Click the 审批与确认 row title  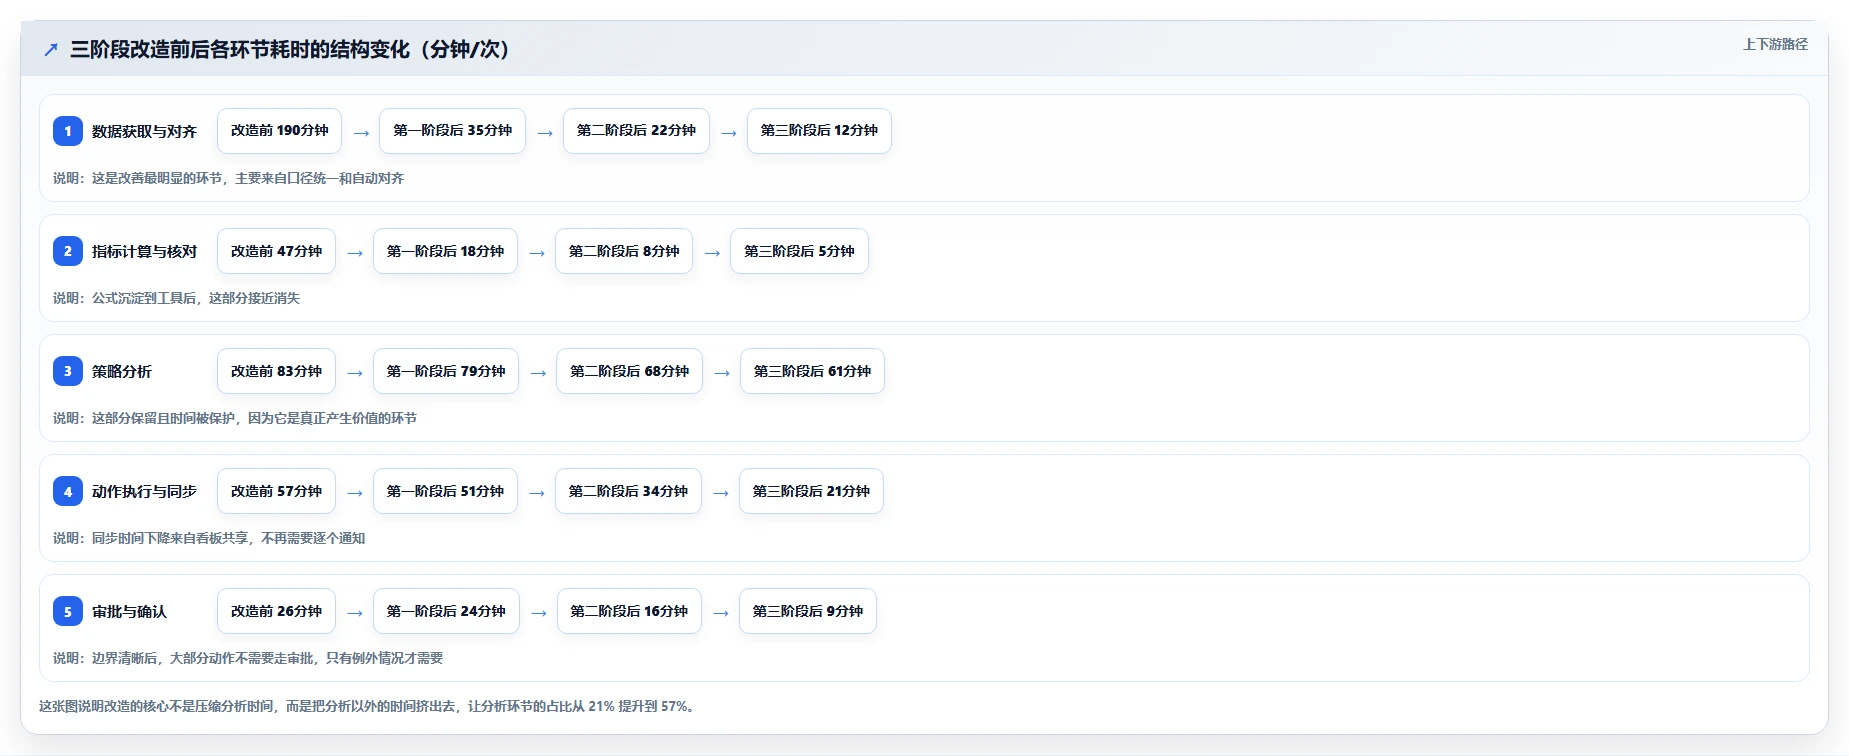point(129,611)
